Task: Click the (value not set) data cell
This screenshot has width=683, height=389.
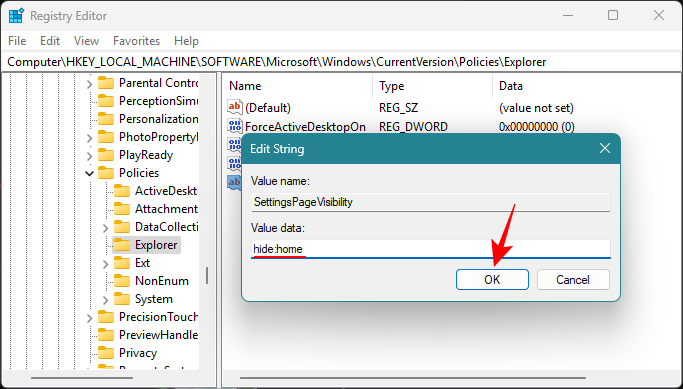Action: 536,108
